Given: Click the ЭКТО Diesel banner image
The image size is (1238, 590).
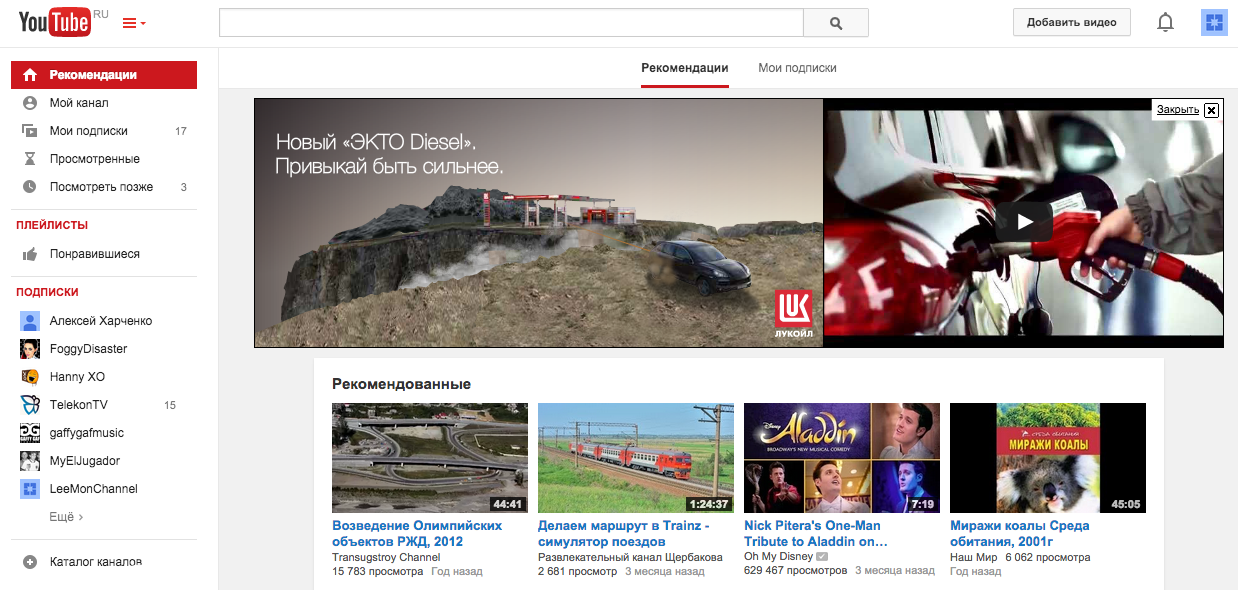Looking at the screenshot, I should click(539, 223).
